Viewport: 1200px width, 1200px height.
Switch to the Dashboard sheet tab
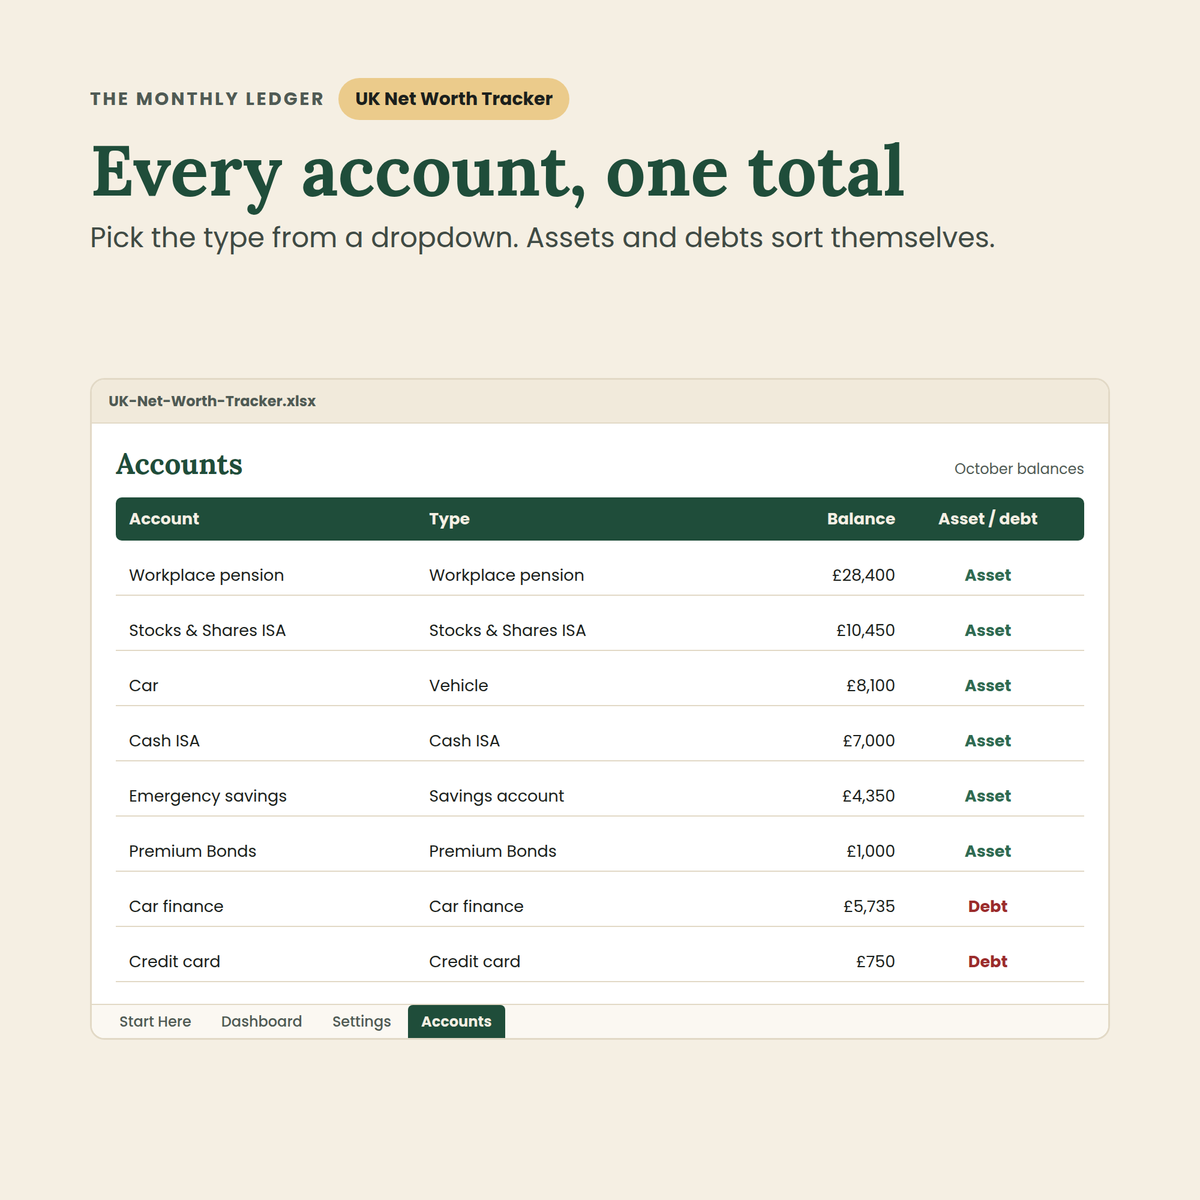261,1021
